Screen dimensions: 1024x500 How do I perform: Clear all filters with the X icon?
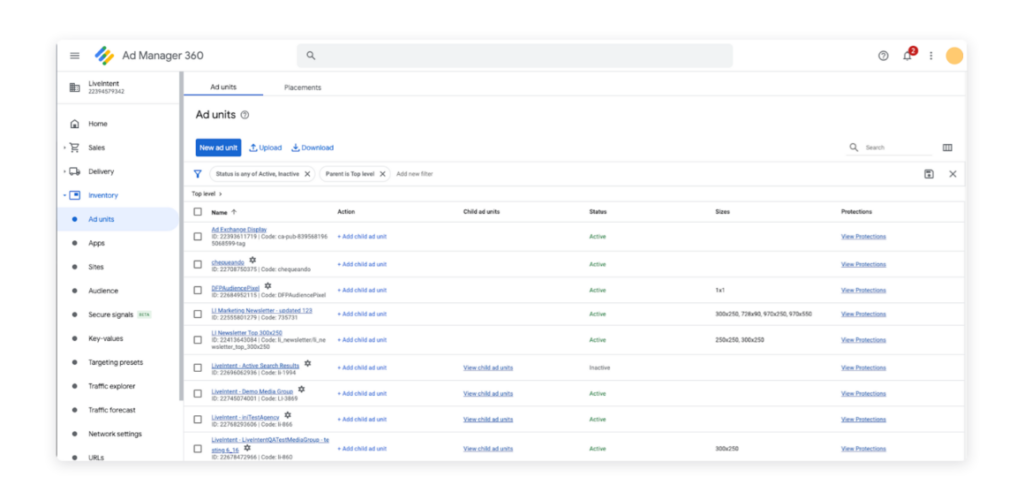[x=953, y=174]
